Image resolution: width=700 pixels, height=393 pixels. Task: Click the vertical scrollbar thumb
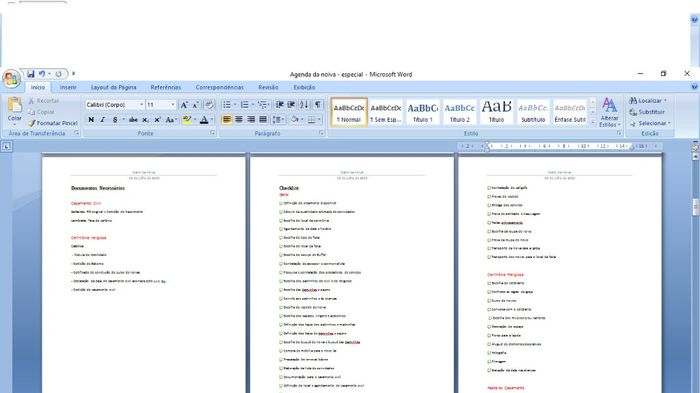pyautogui.click(x=696, y=207)
